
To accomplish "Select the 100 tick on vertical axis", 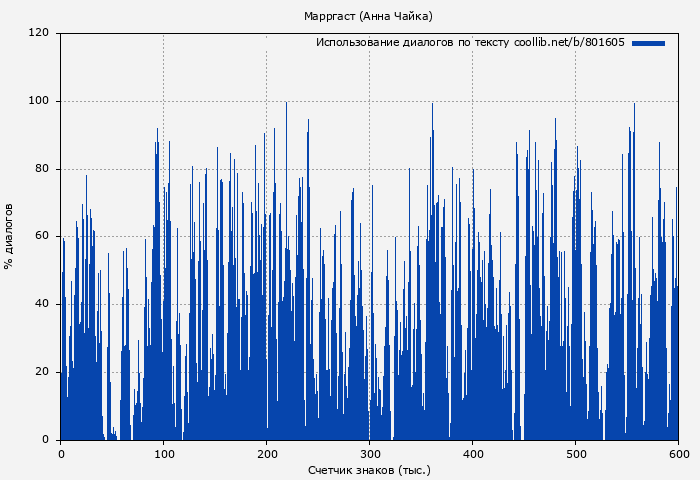I will click(39, 101).
